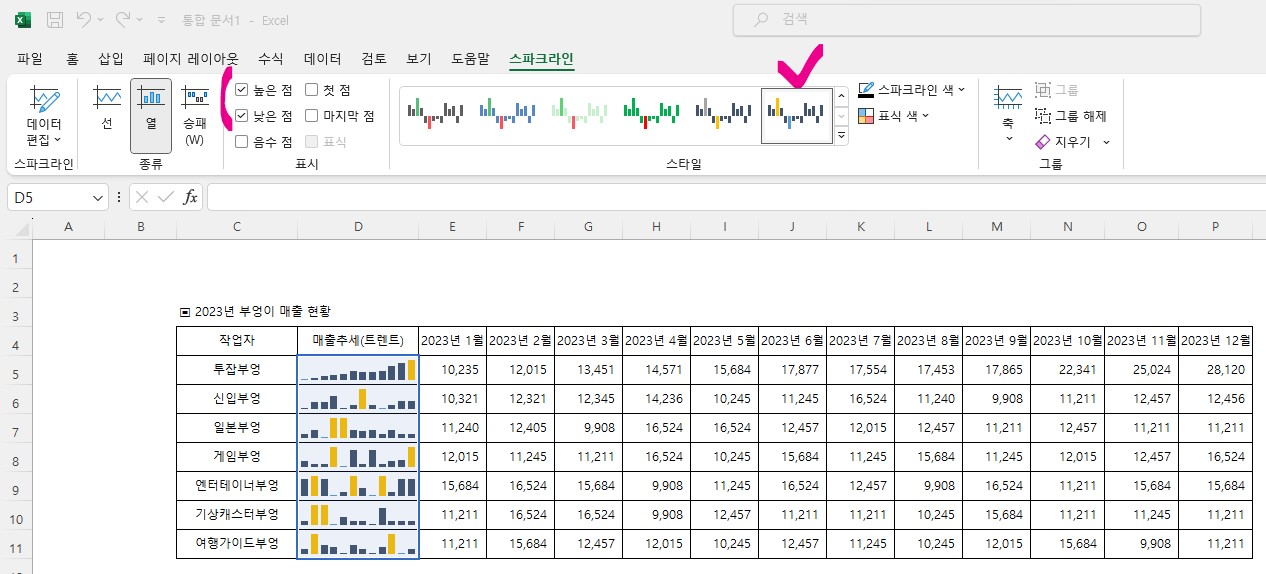Screen dimensions: 1266x574
Task: Enable the 음수 점 checkbox
Action: pos(242,142)
